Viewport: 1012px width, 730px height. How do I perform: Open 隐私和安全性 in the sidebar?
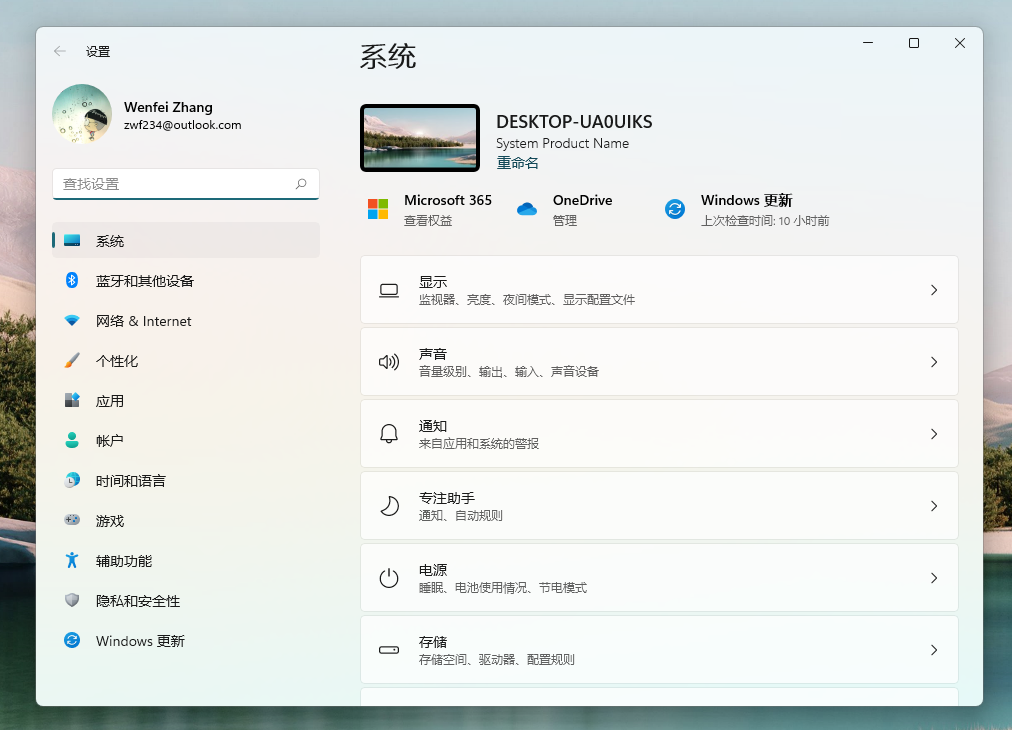pyautogui.click(x=186, y=601)
